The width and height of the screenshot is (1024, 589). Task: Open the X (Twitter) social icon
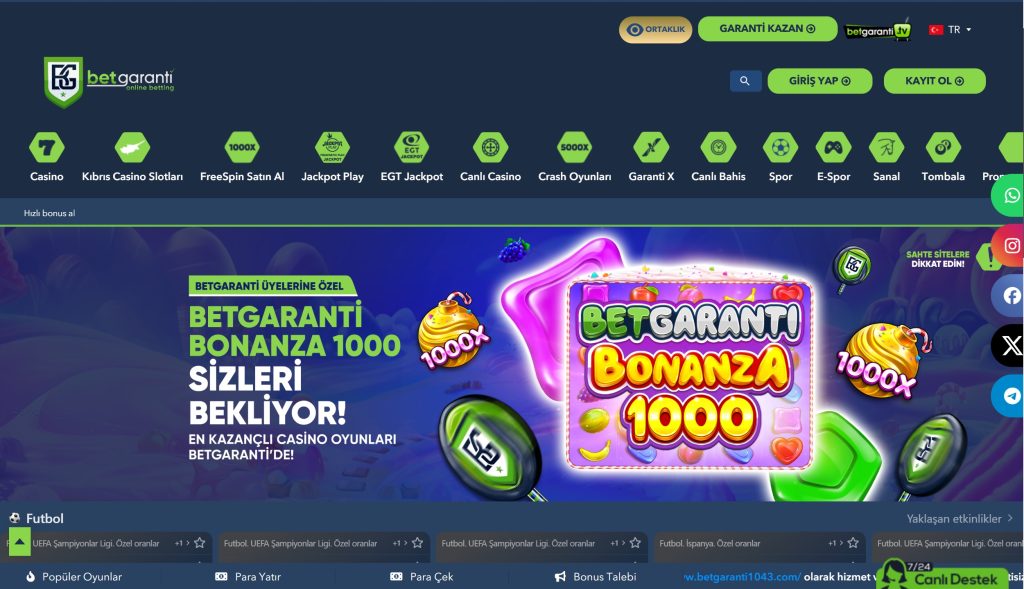click(x=1010, y=345)
